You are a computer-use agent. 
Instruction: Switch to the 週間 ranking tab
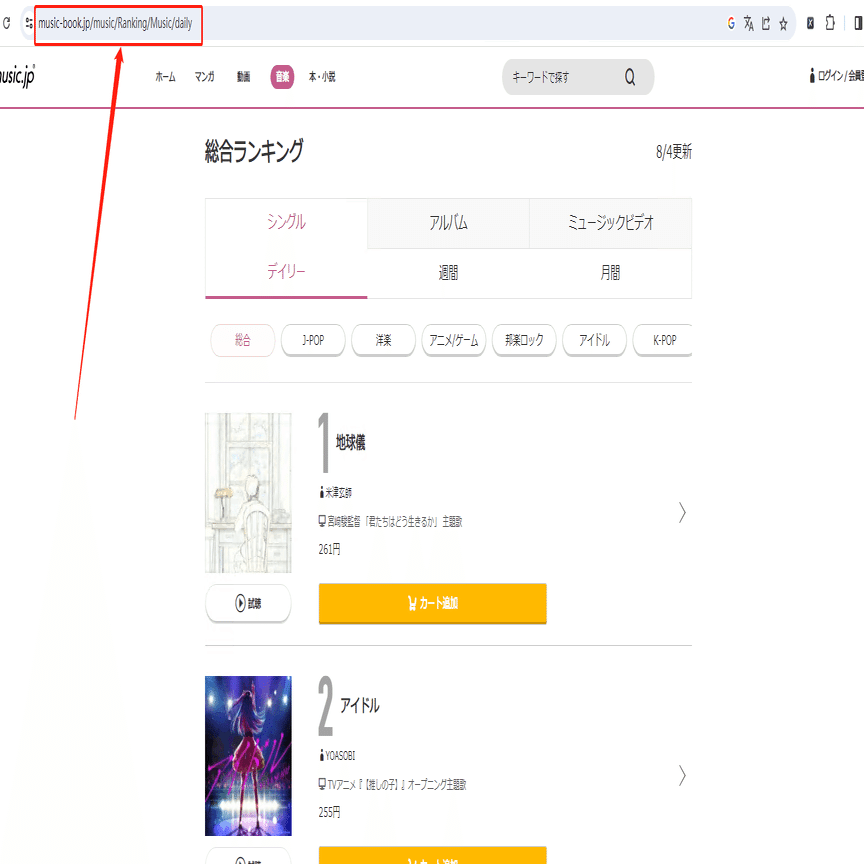(x=448, y=273)
